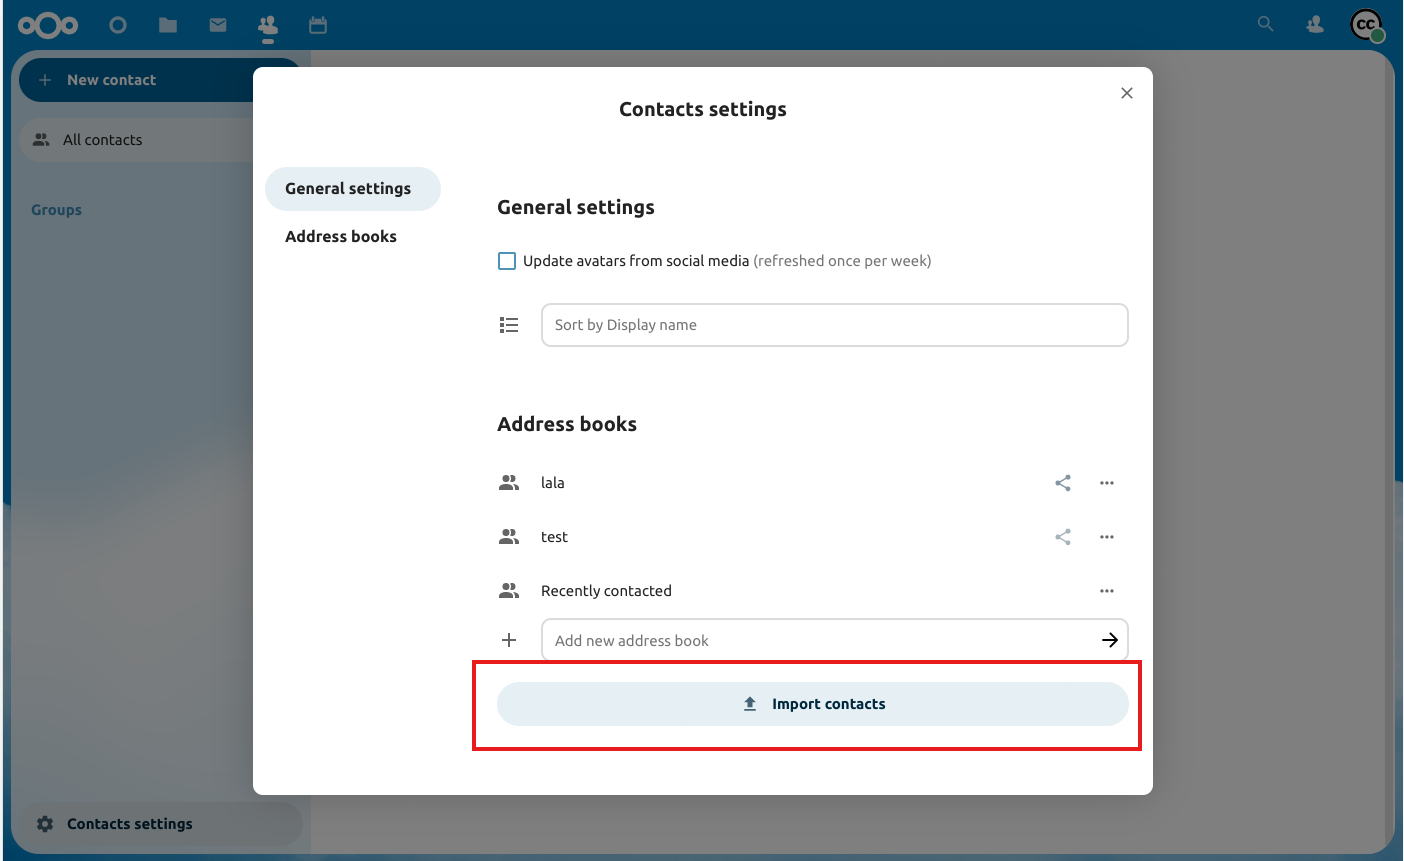Open the sort order dropdown

(x=834, y=325)
